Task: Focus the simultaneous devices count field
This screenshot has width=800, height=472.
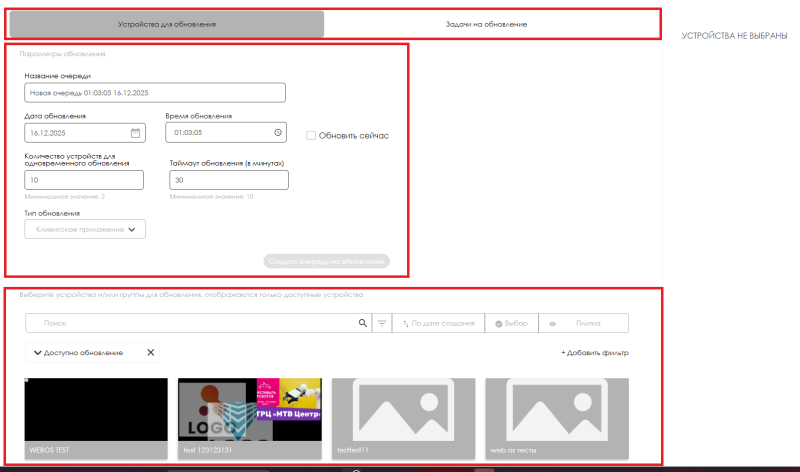Action: [85, 180]
